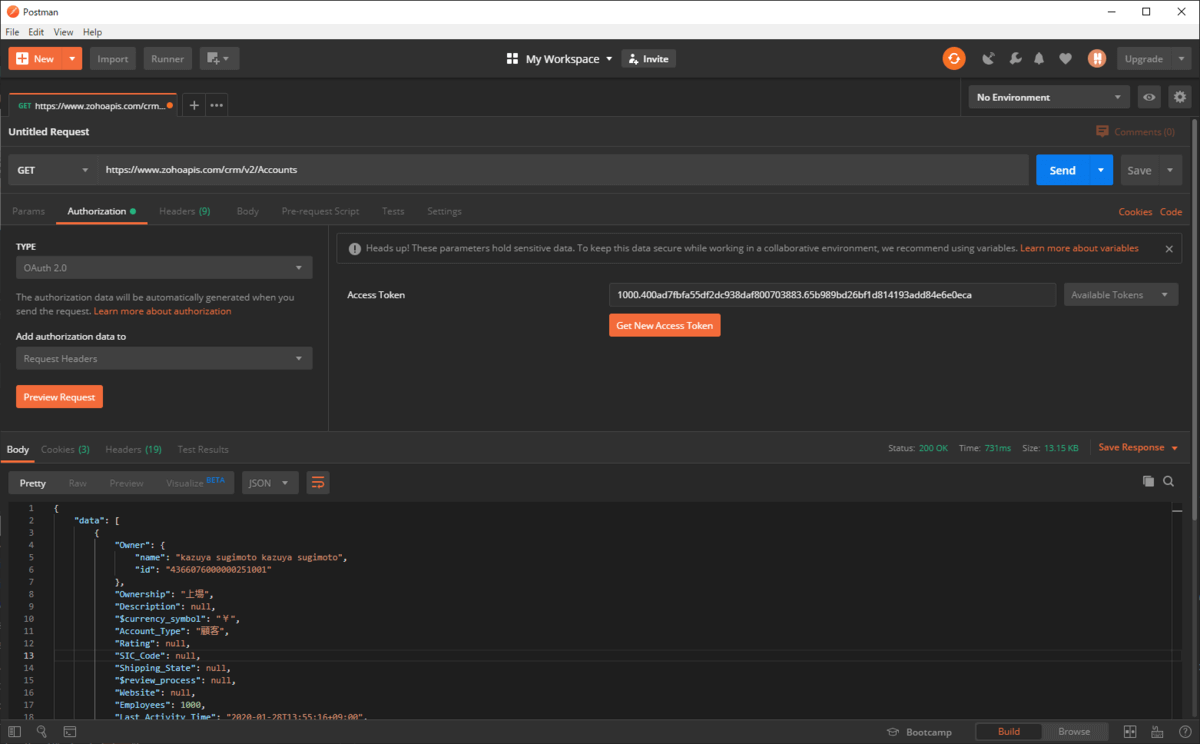The image size is (1200, 744).
Task: Open the Pre-request Script tab
Action: (x=320, y=211)
